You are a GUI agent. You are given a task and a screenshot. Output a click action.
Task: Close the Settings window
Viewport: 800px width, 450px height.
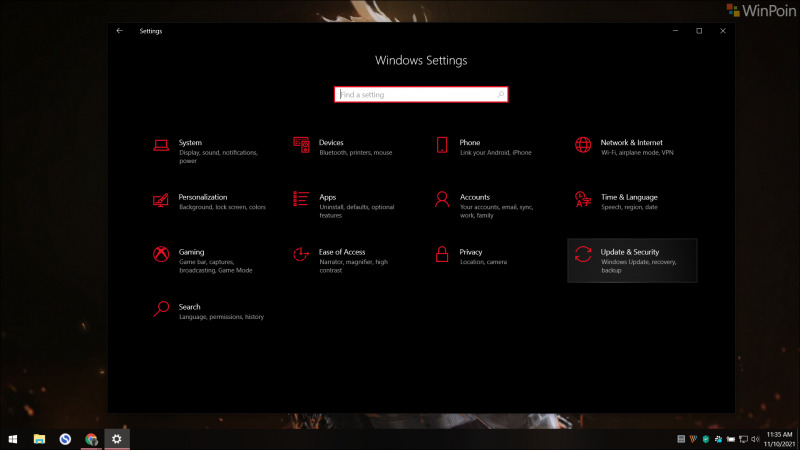pos(723,31)
